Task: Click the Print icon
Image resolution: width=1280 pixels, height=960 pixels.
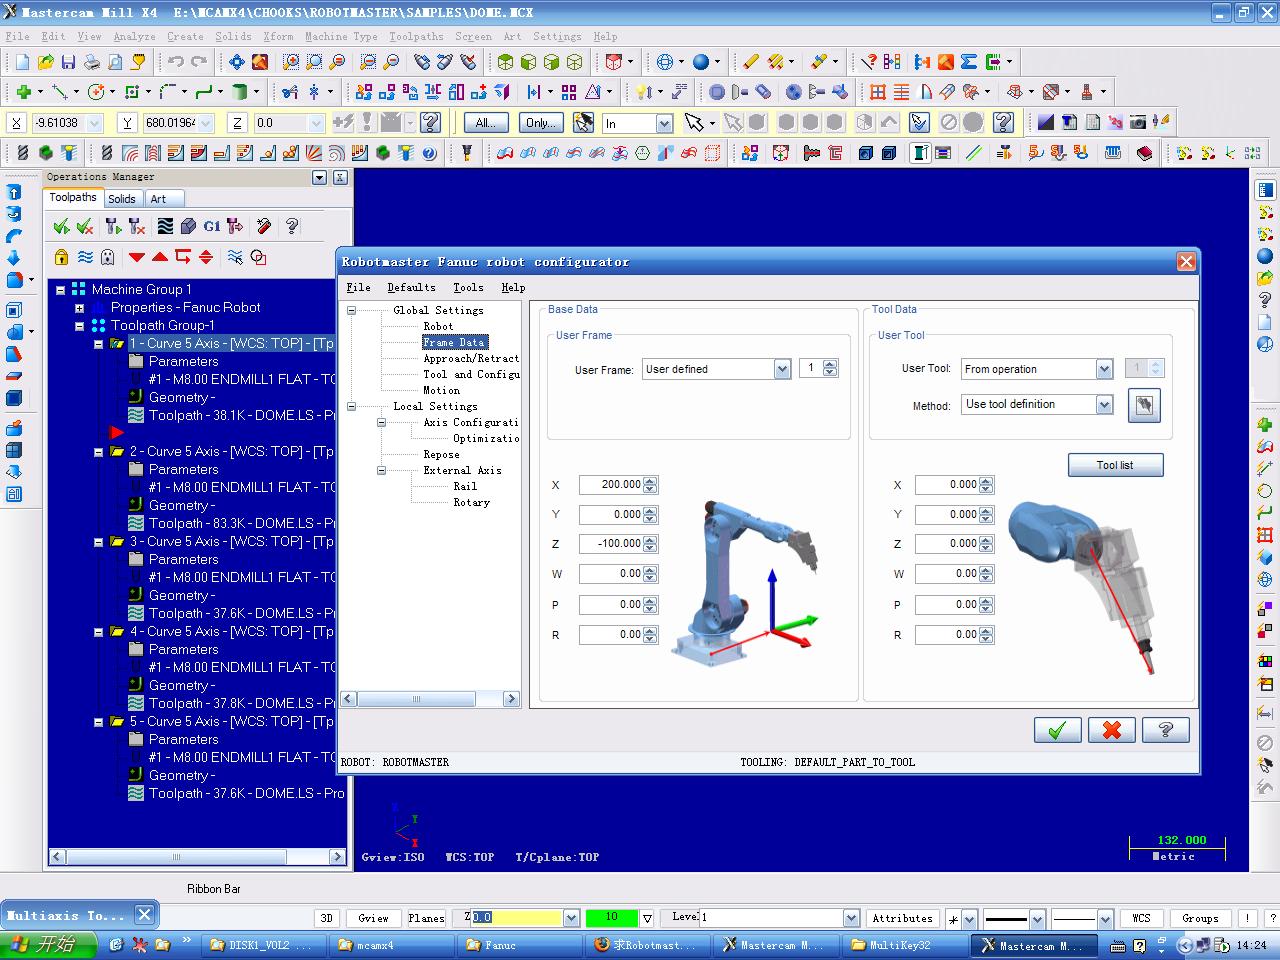Action: 91,62
